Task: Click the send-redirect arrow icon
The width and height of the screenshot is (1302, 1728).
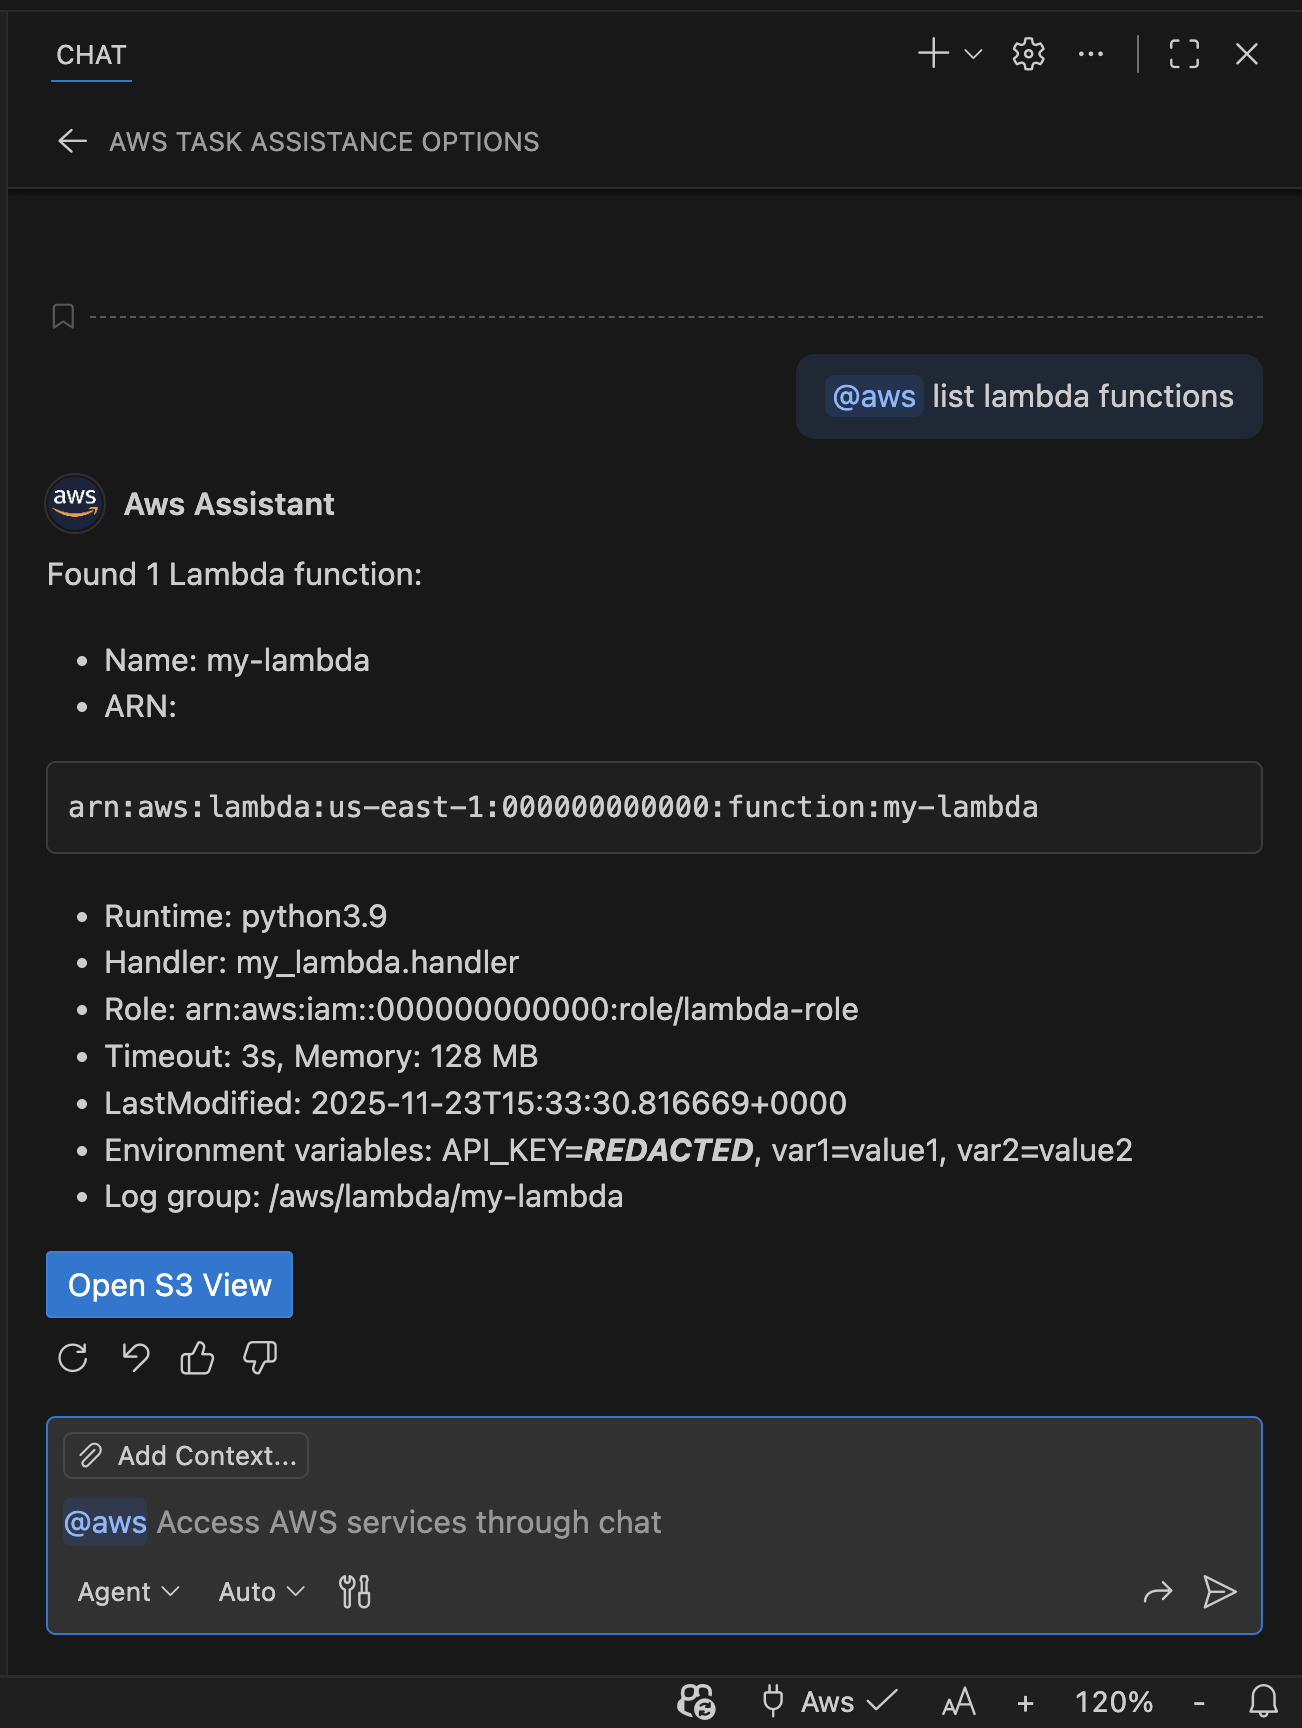Action: 1157,1591
